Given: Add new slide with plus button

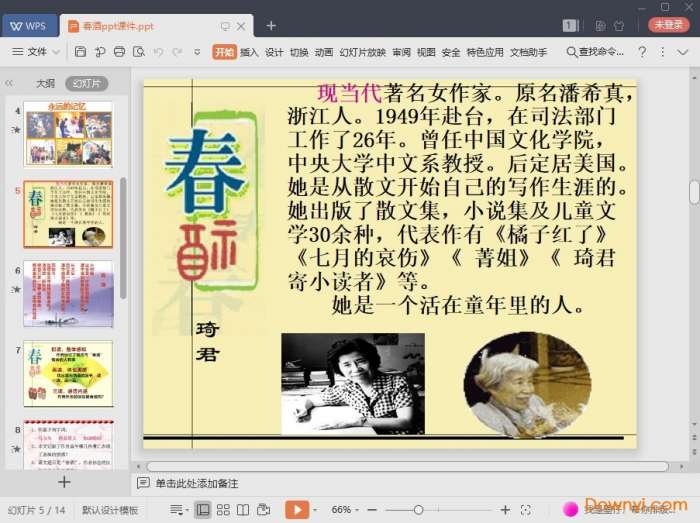Looking at the screenshot, I should 64,482.
